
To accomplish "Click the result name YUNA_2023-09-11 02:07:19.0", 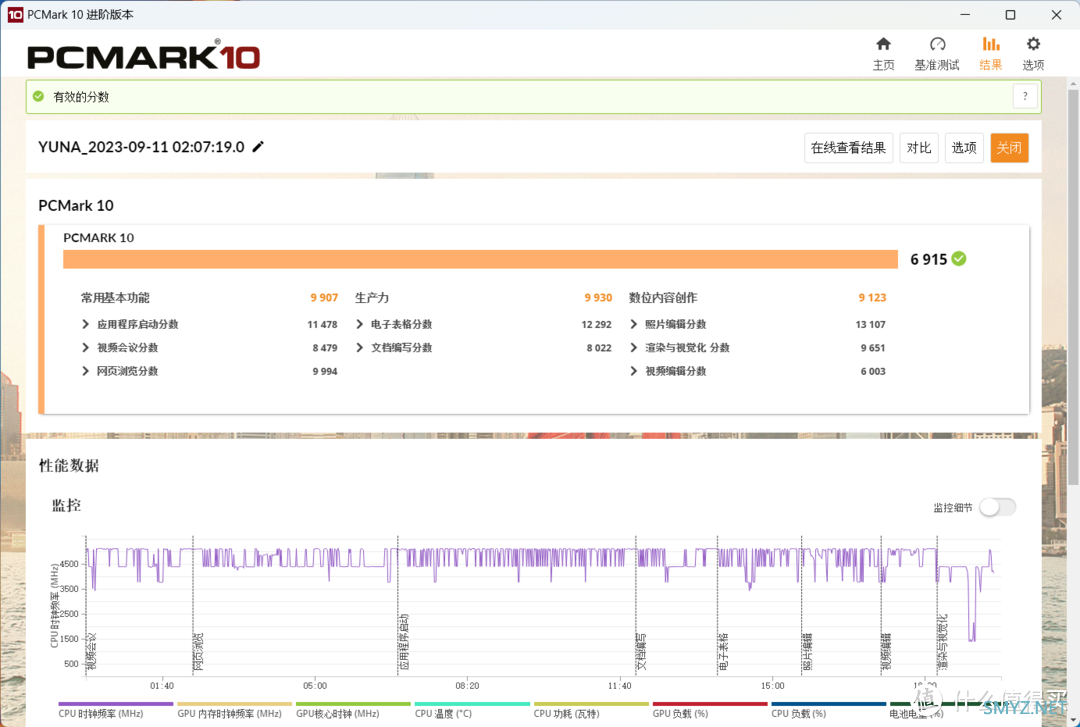I will (x=141, y=147).
